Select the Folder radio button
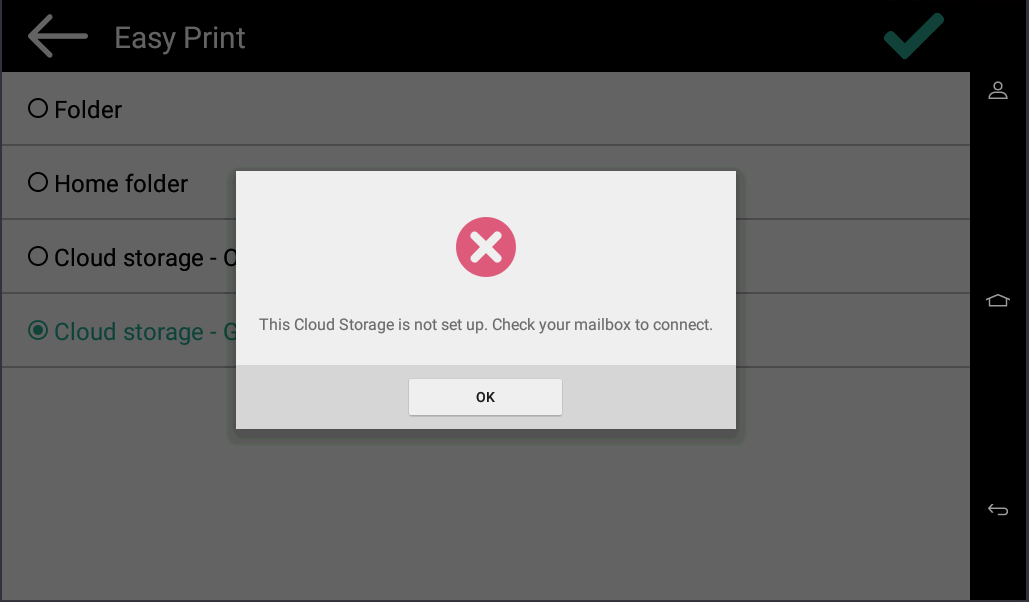This screenshot has width=1029, height=602. (38, 108)
